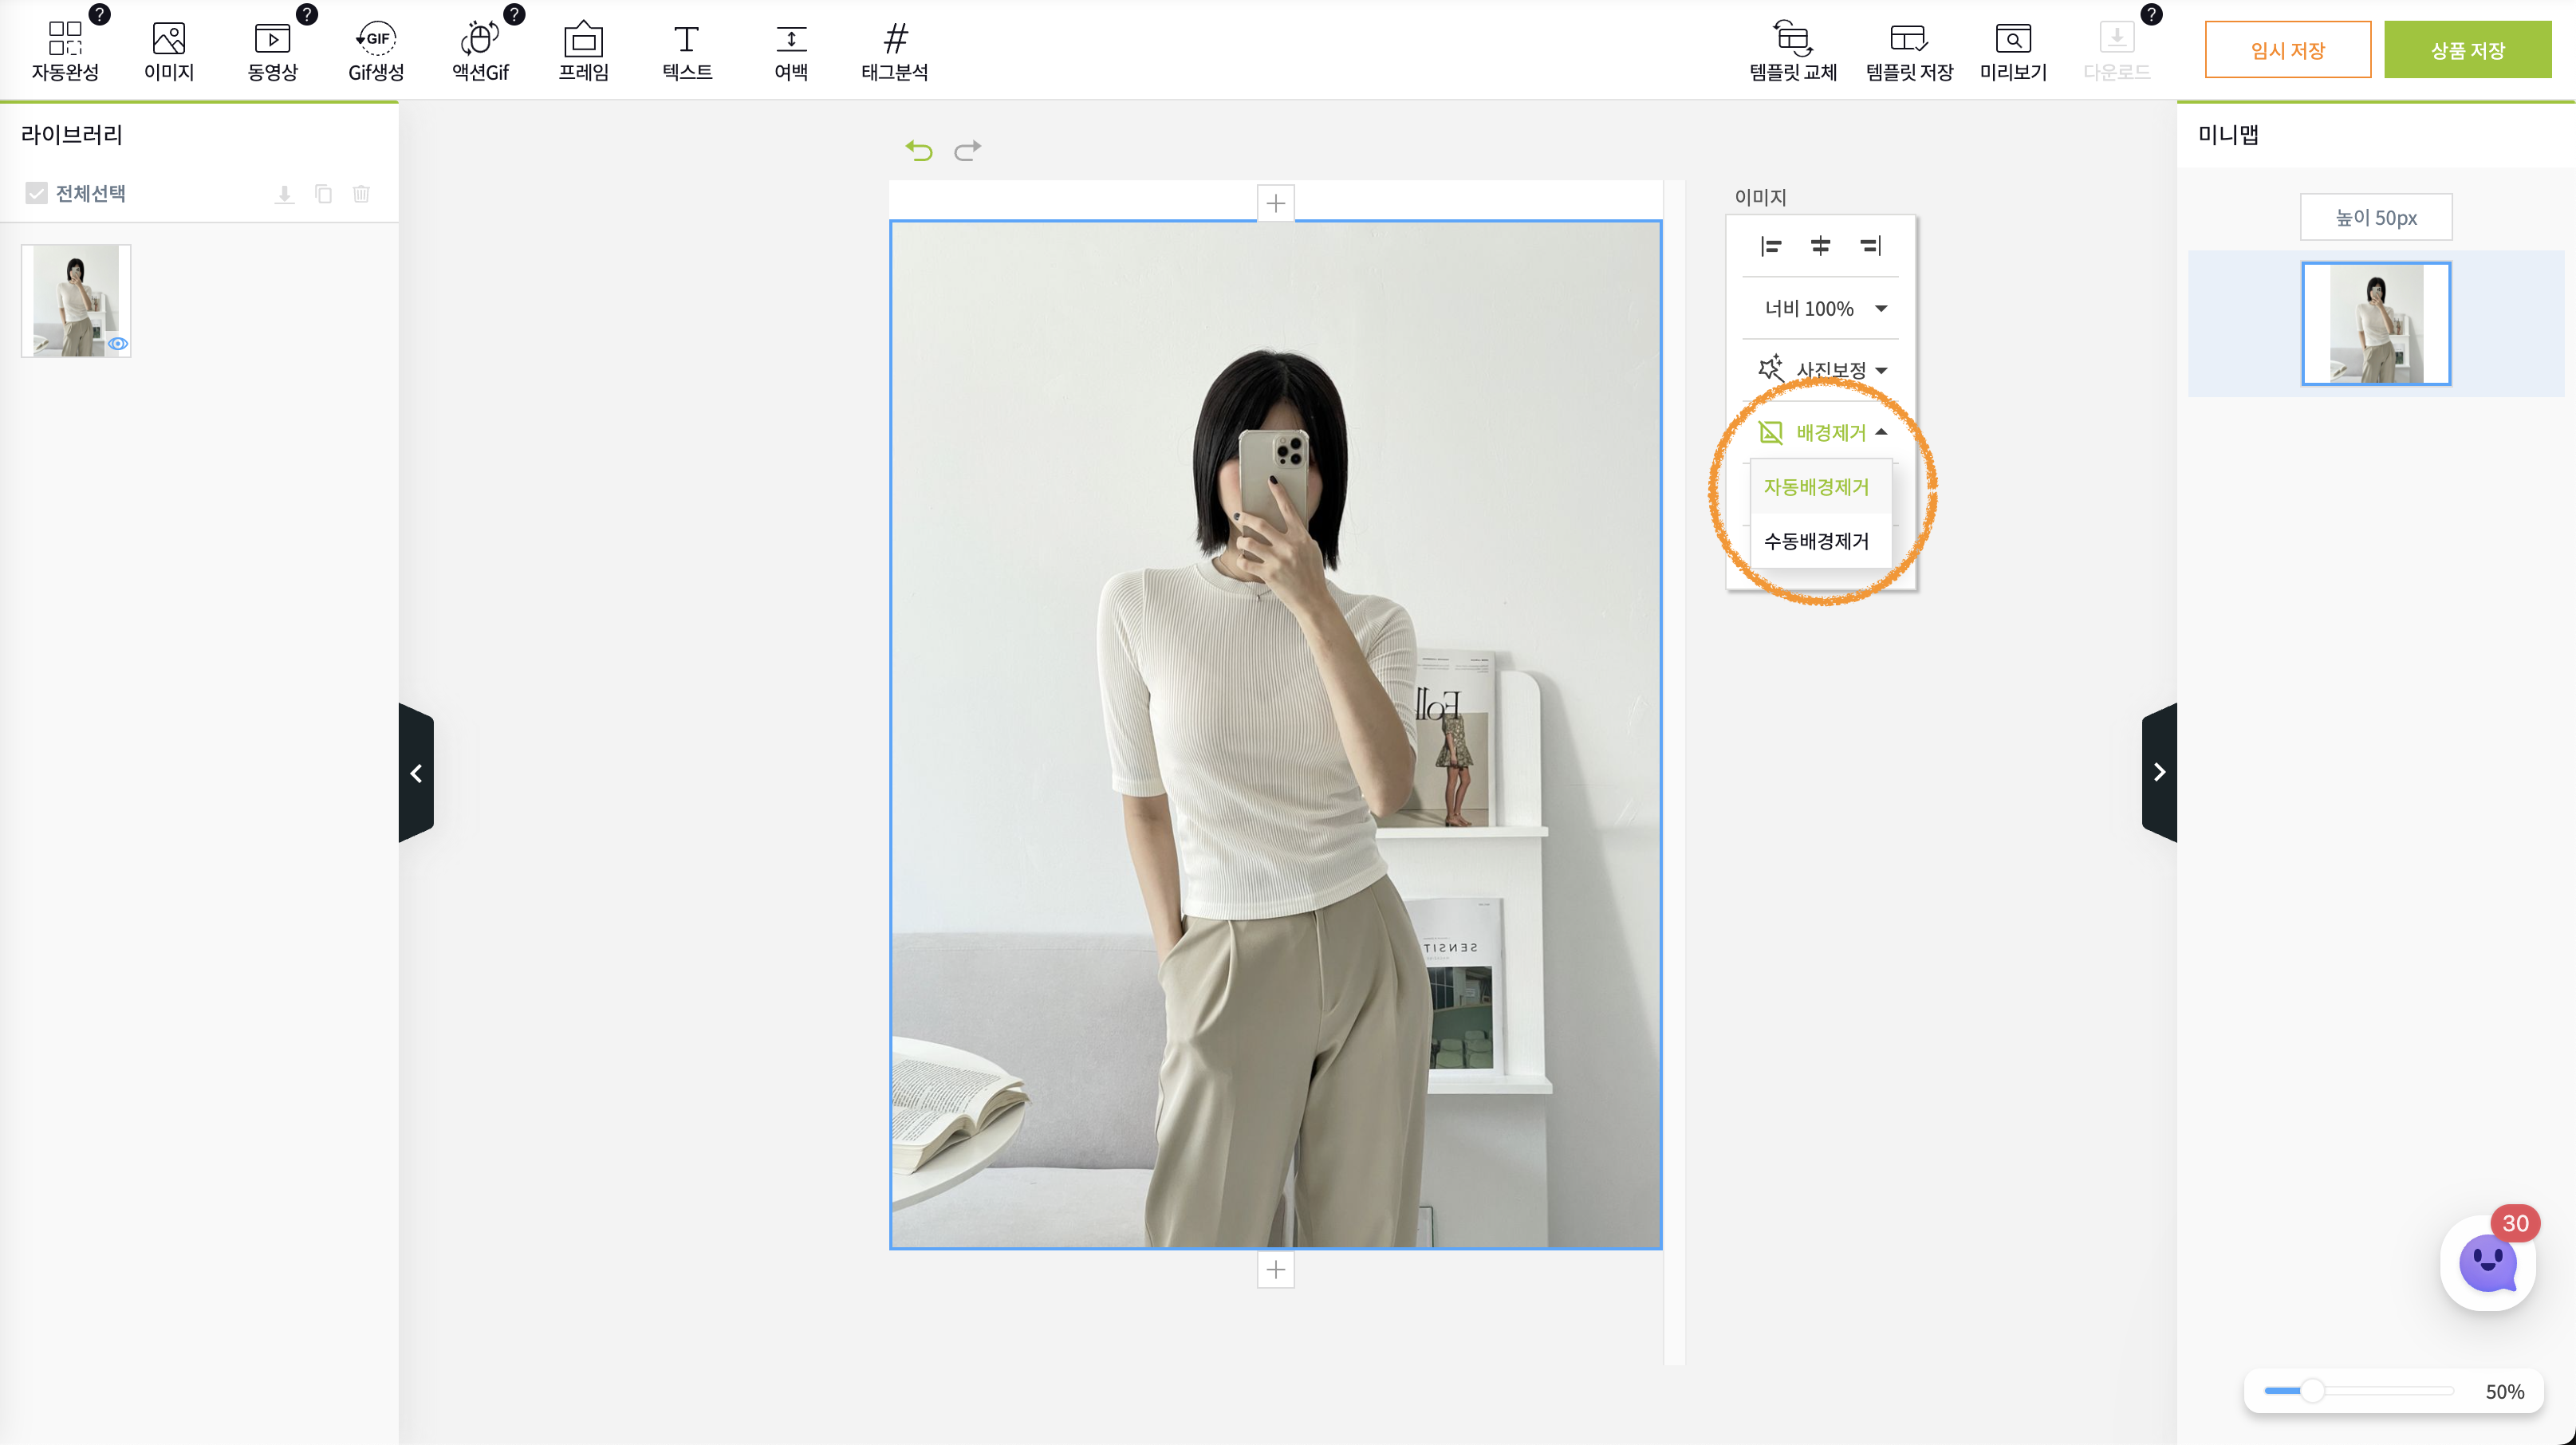Choose 수동배경제거 from the menu
2576x1445 pixels.
[x=1816, y=541]
